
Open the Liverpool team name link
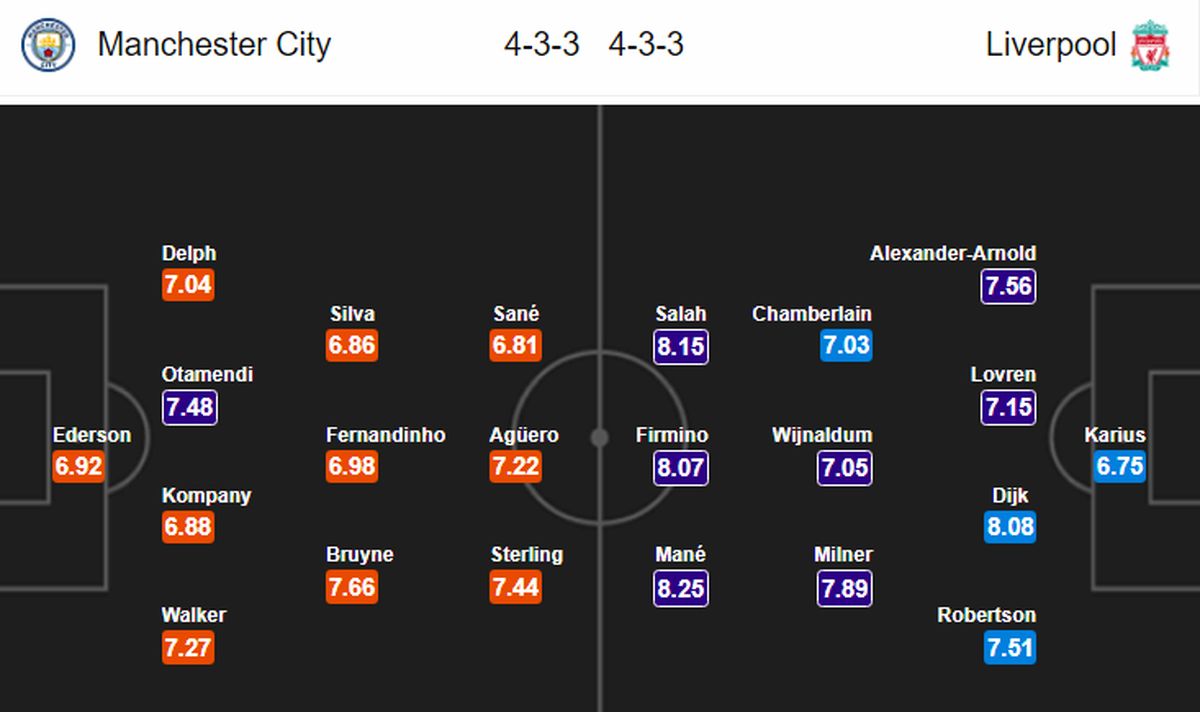pyautogui.click(x=1051, y=45)
